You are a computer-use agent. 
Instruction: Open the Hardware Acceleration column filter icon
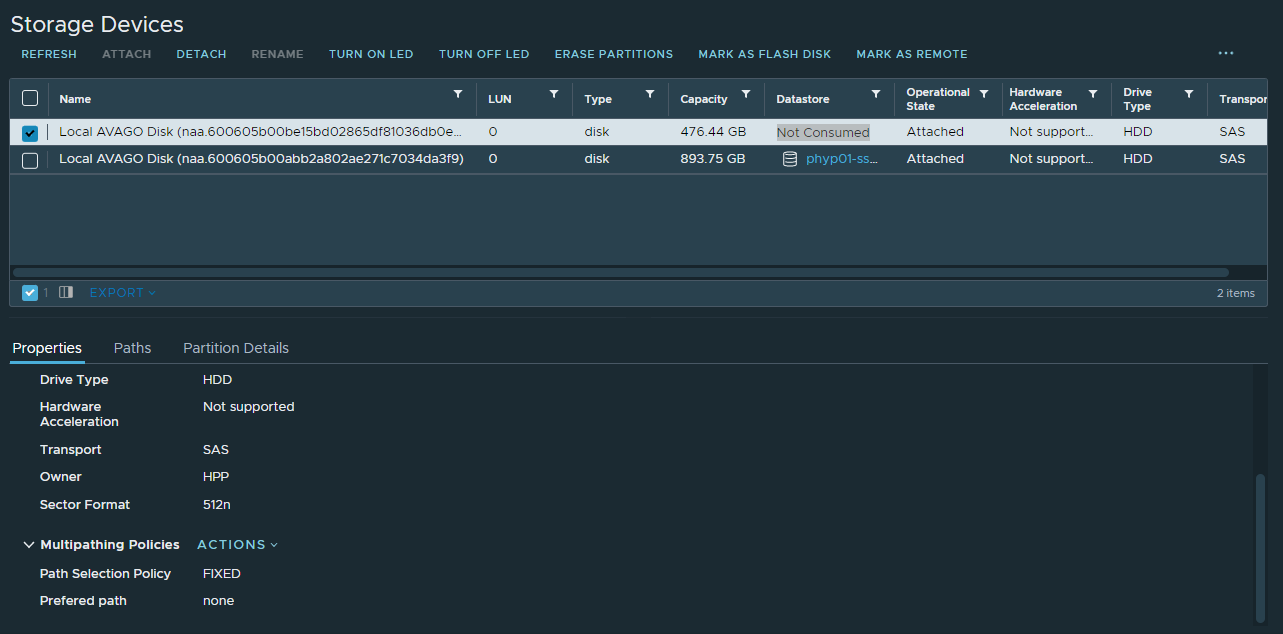tap(1093, 94)
